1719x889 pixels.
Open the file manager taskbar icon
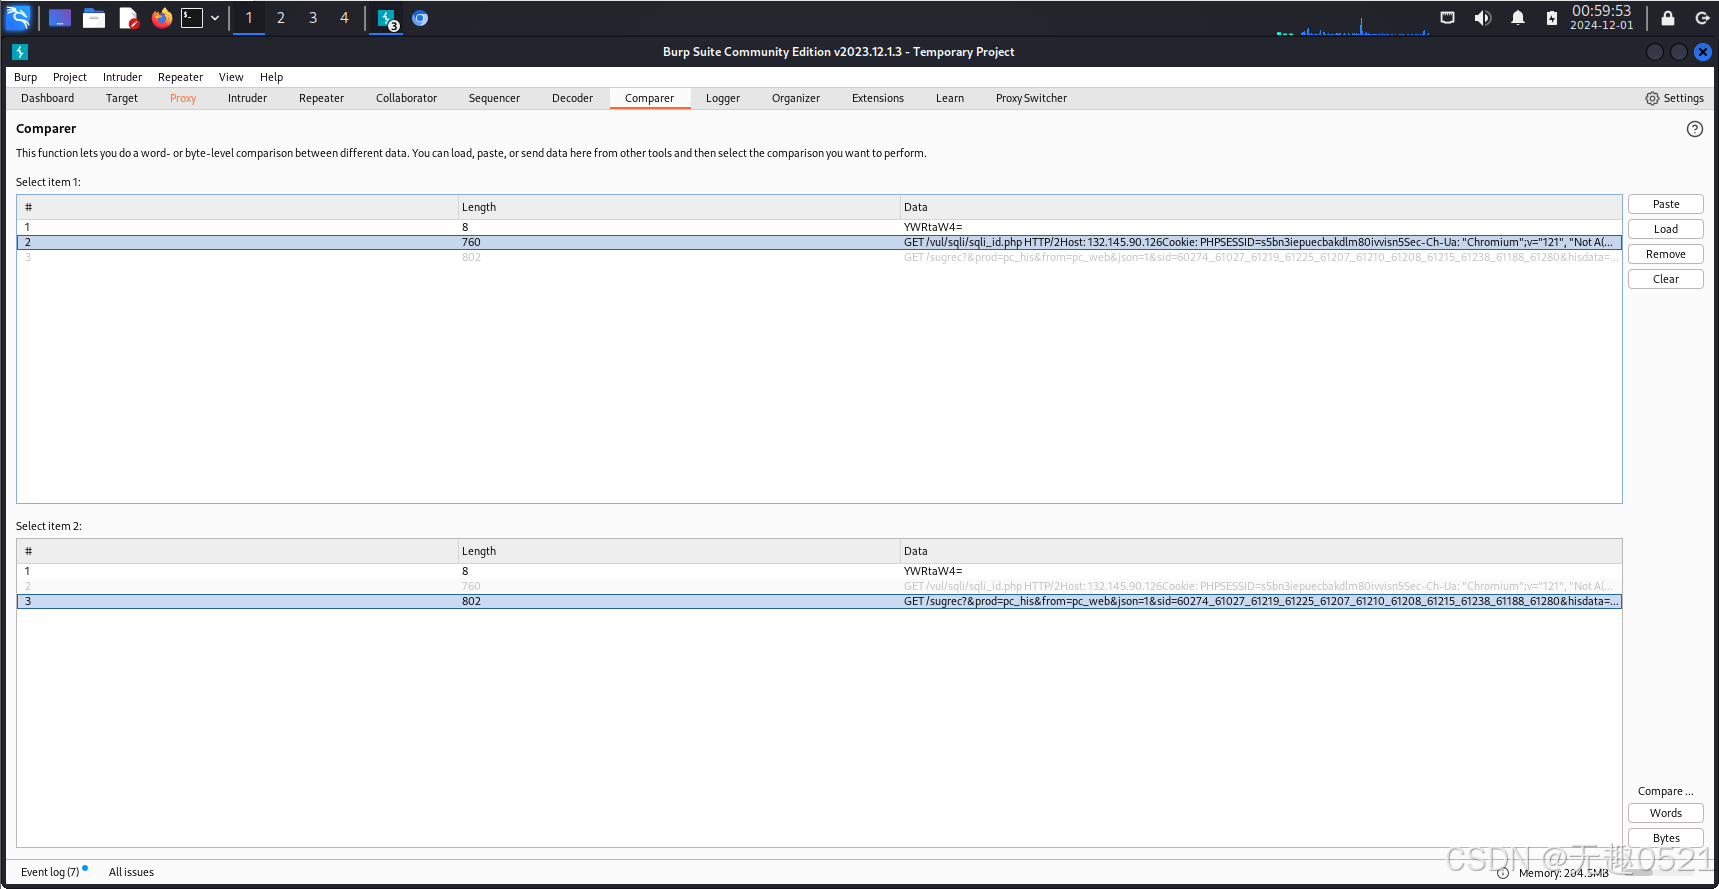click(x=94, y=18)
